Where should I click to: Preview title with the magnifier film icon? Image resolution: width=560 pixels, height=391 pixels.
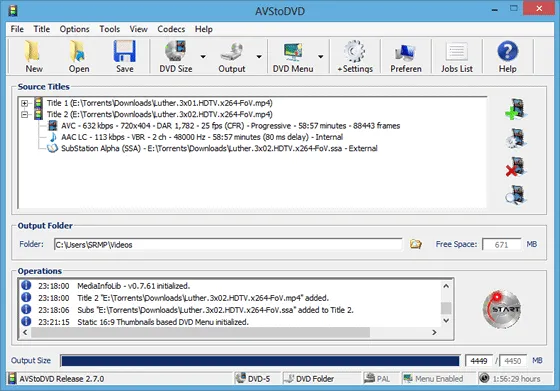[516, 195]
